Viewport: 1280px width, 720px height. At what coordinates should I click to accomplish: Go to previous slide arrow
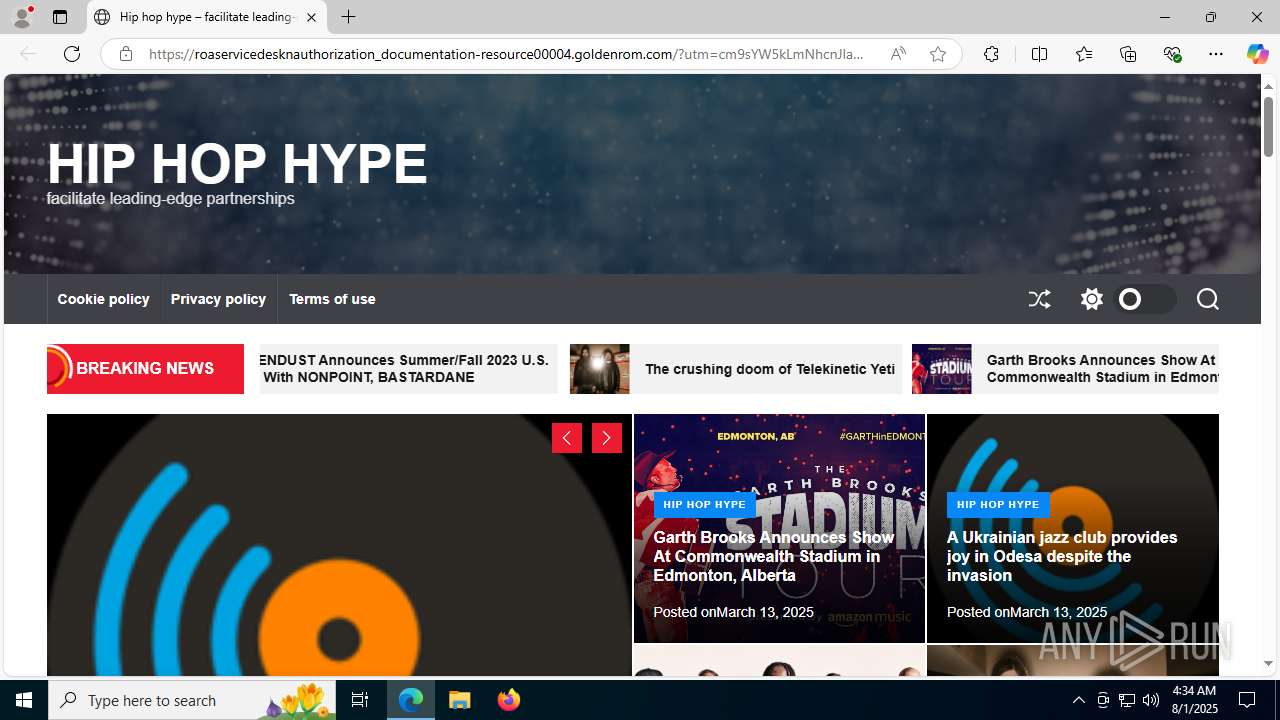[x=567, y=438]
